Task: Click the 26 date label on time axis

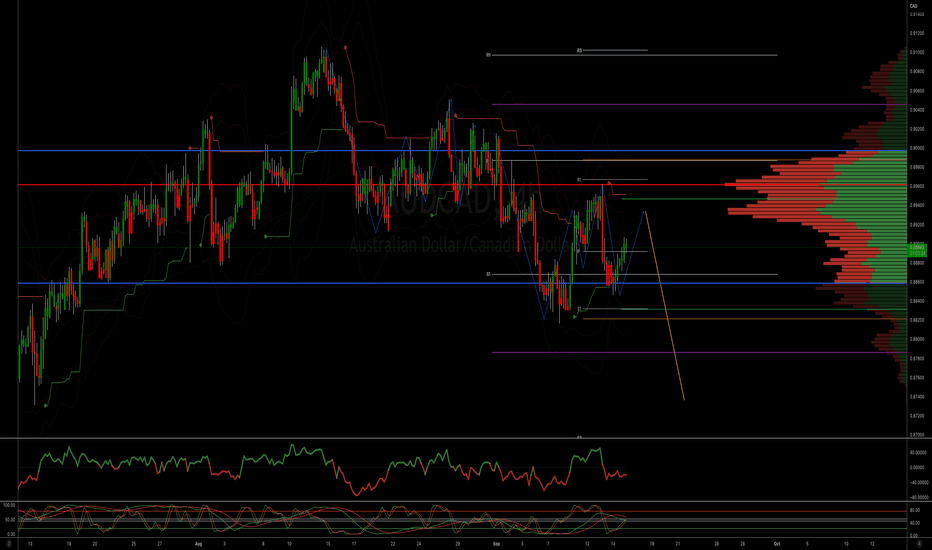Action: [717, 543]
